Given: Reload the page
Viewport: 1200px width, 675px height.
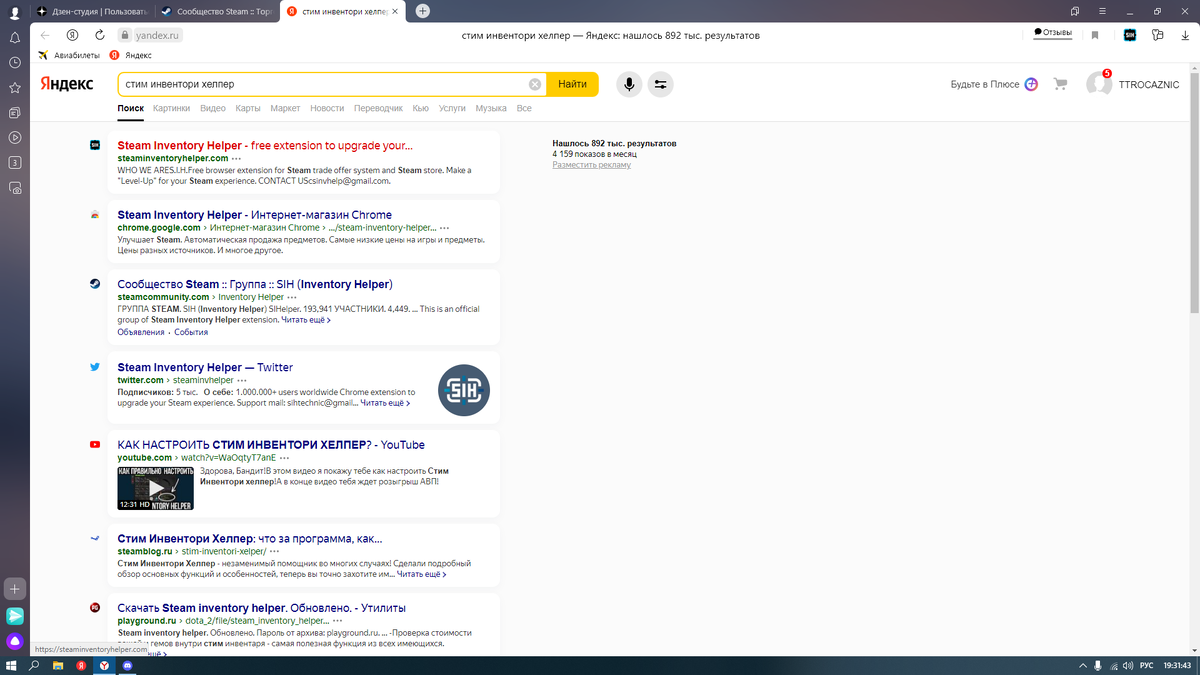Looking at the screenshot, I should [x=99, y=34].
